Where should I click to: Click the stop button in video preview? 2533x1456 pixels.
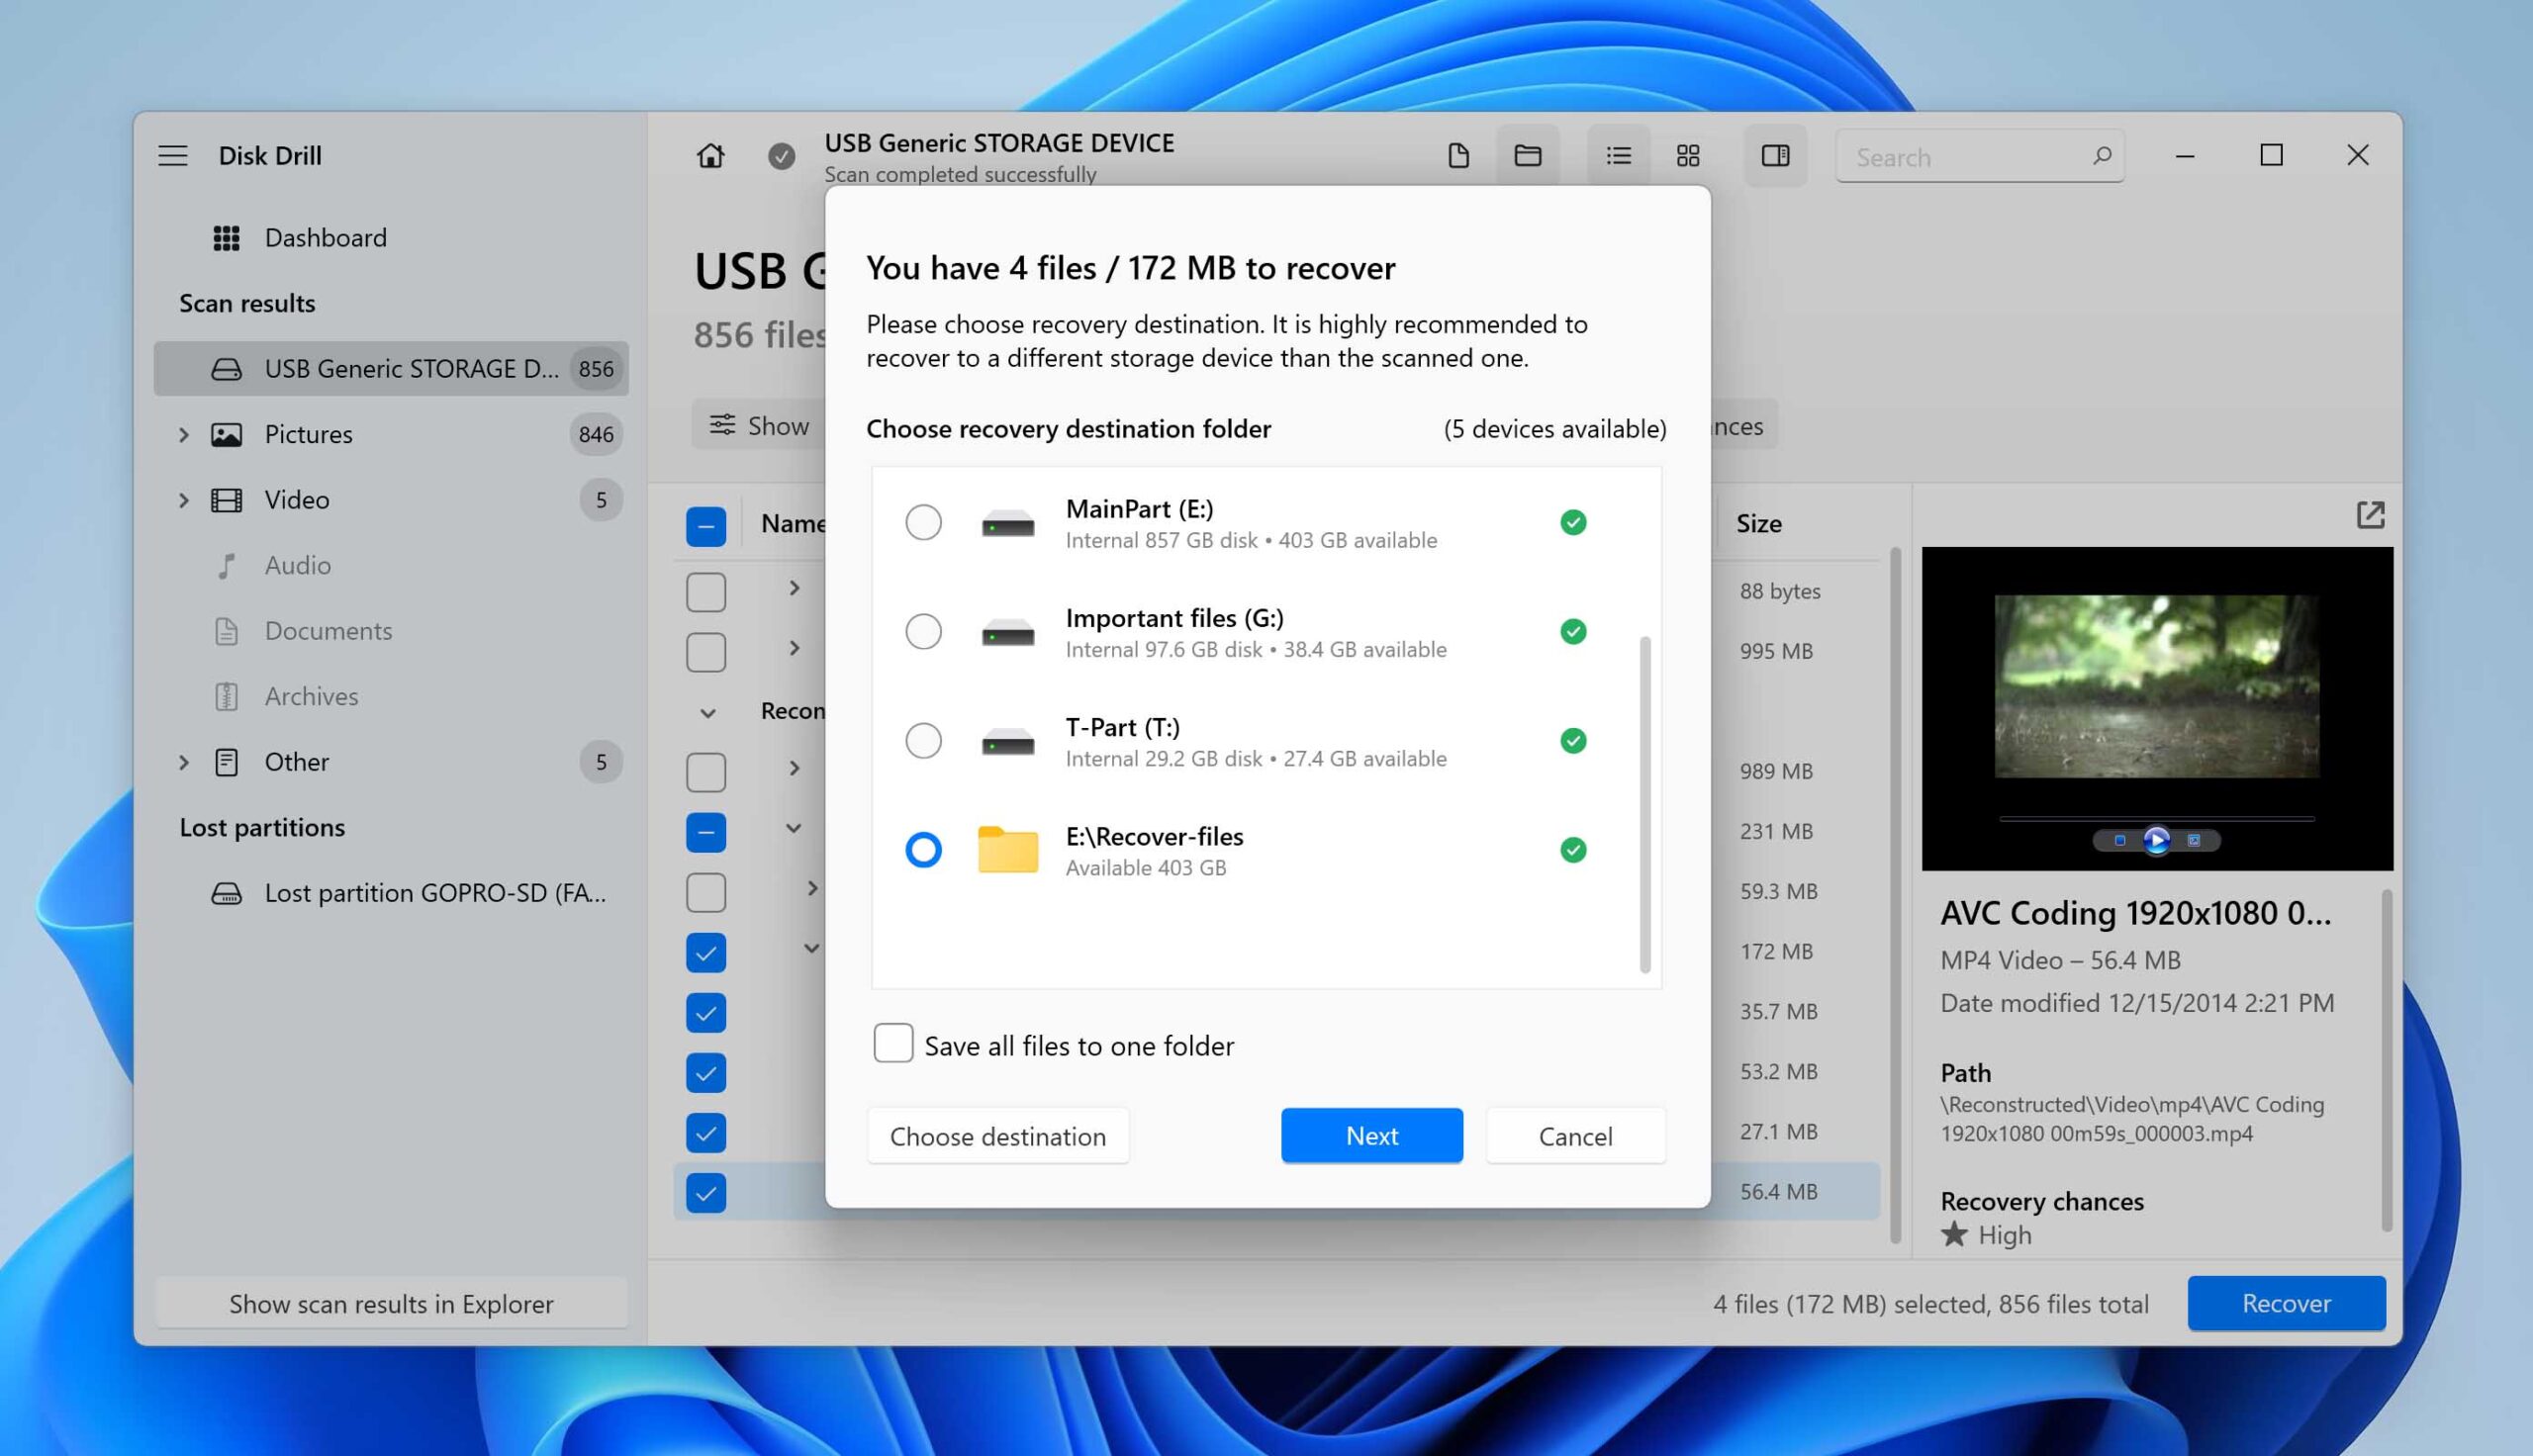tap(2119, 840)
